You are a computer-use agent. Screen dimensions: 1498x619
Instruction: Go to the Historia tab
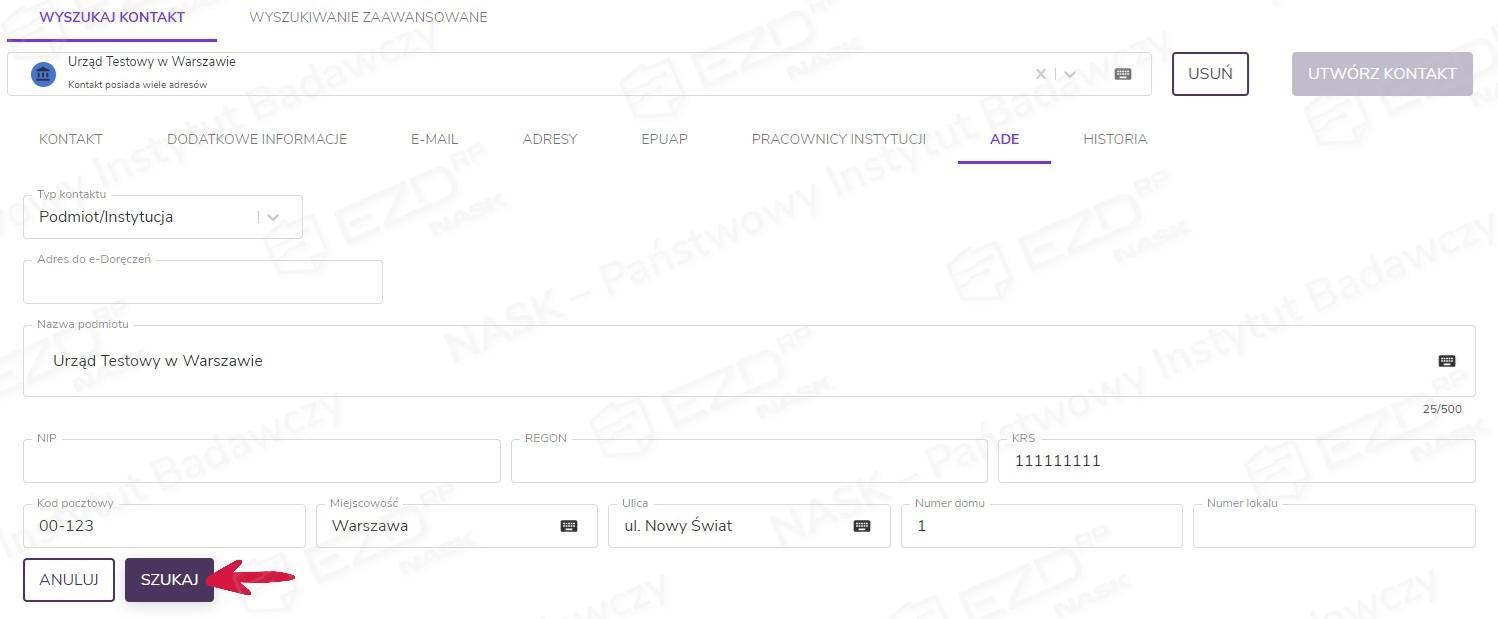(1115, 139)
